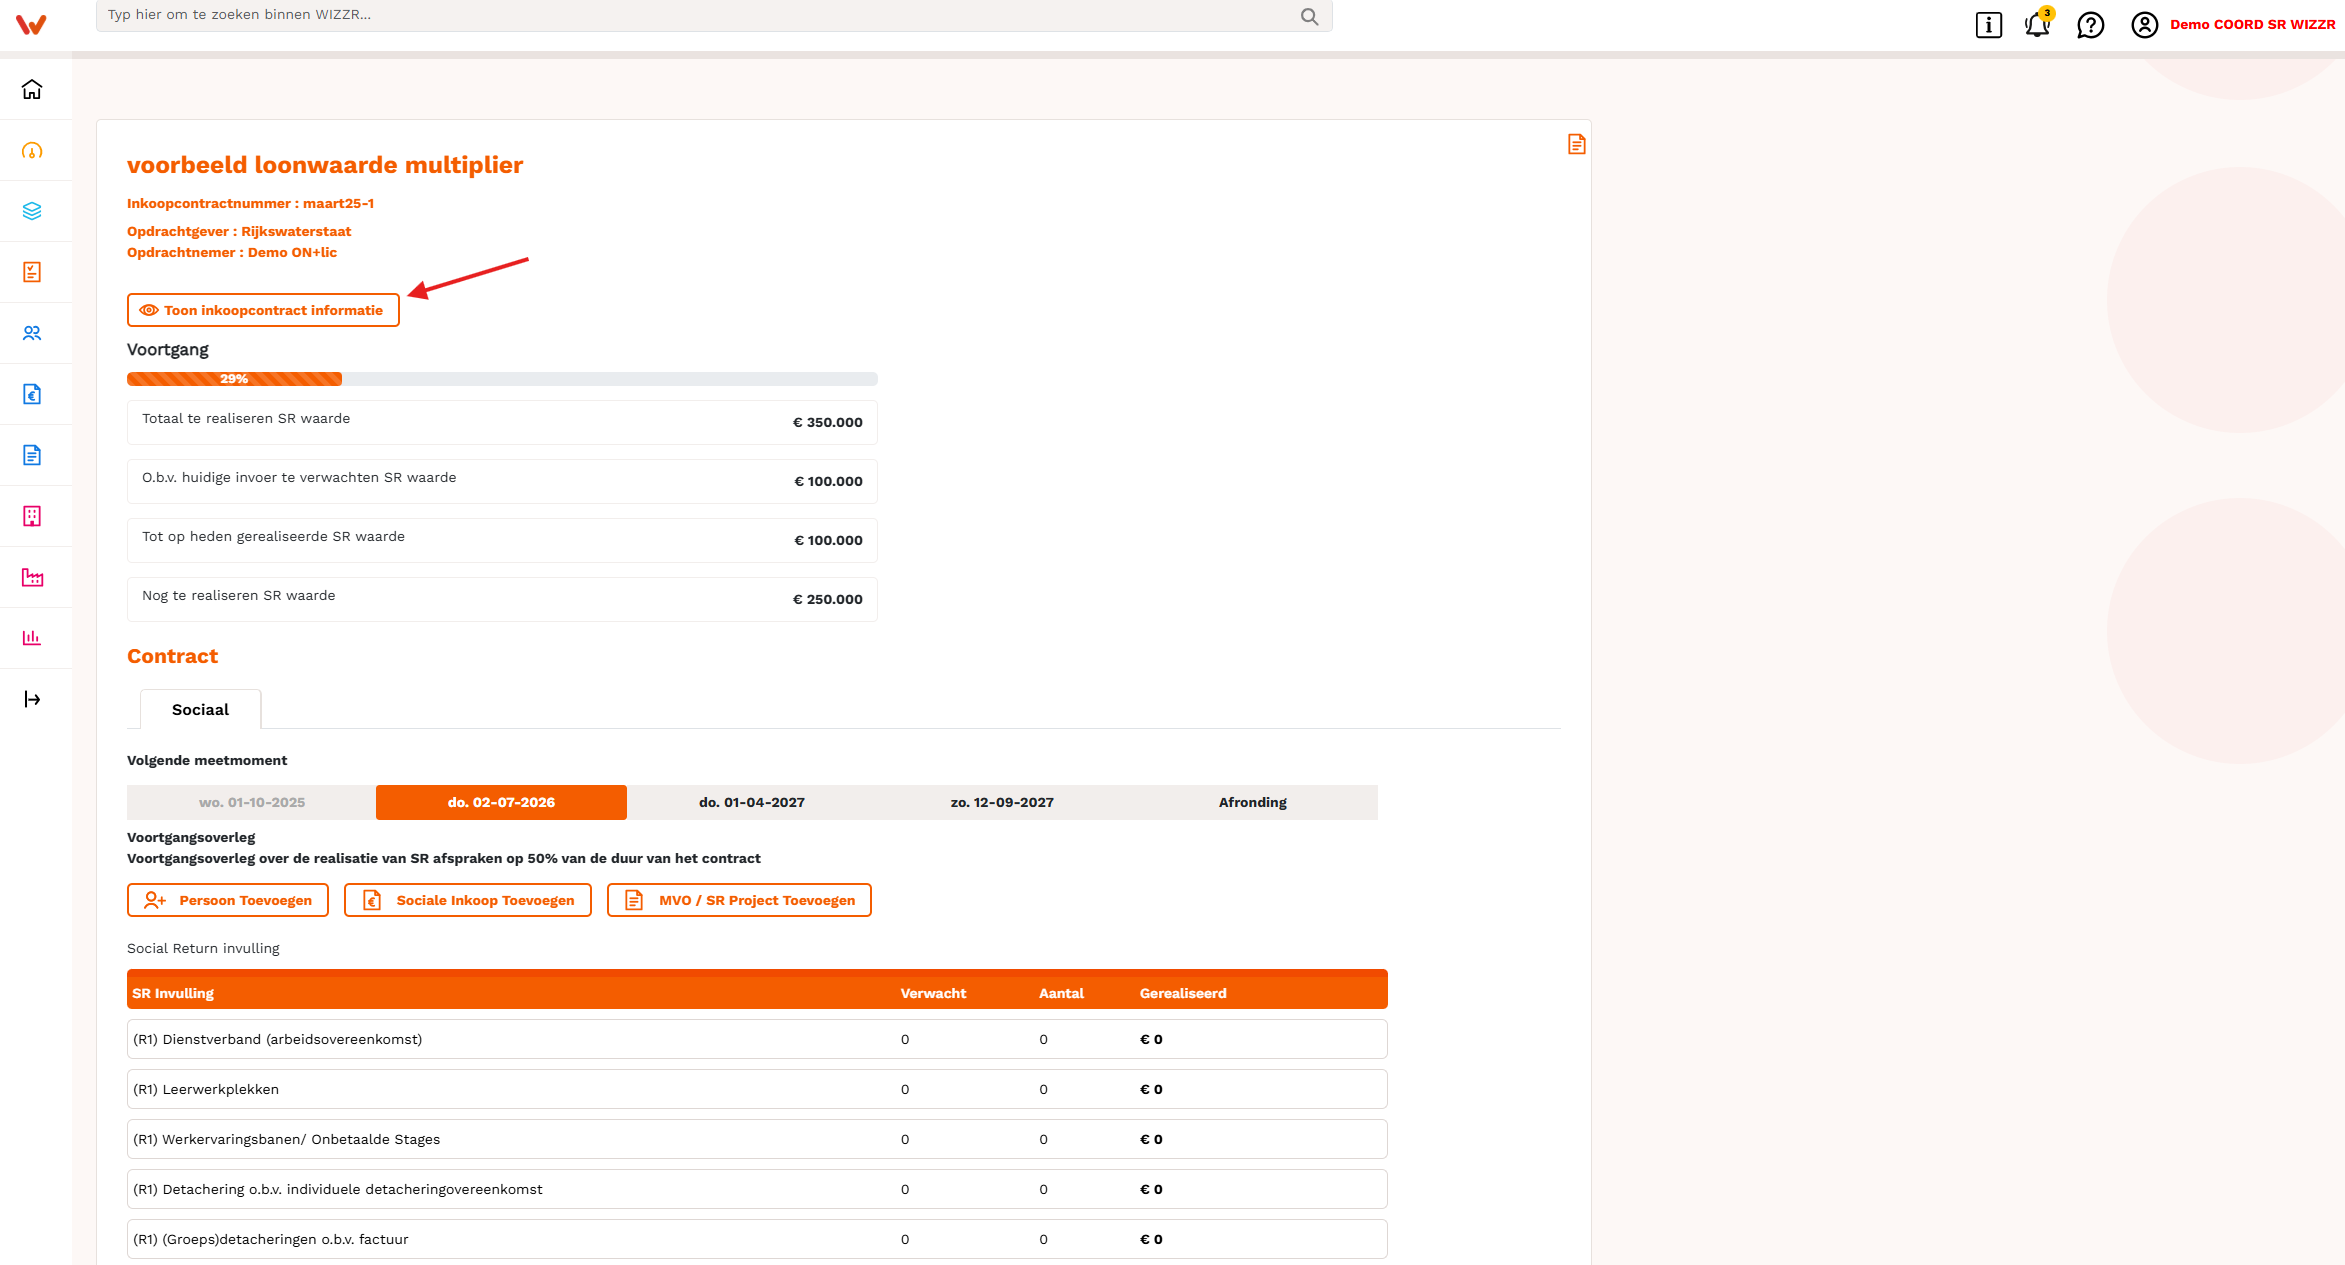The image size is (2345, 1265).
Task: Click the search magnifier icon
Action: pos(1309,16)
